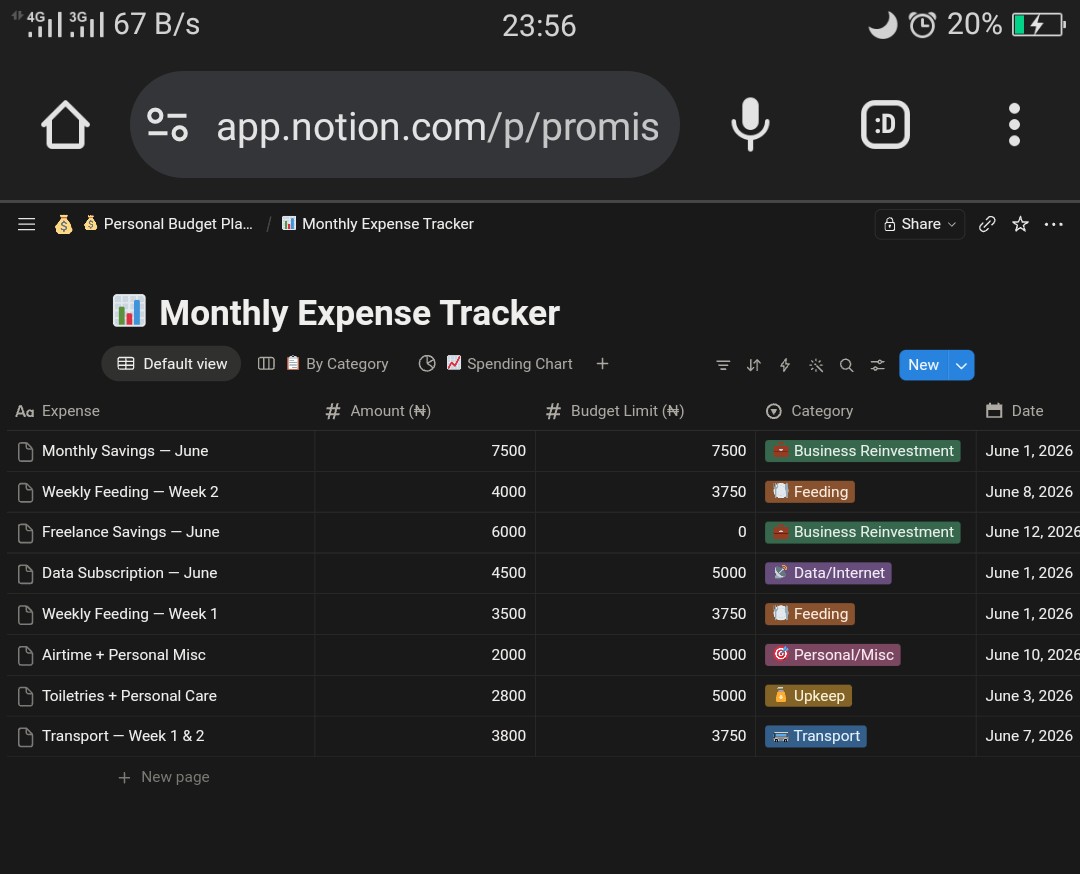
Task: Click the Monthly Expense Tracker page icon
Action: coord(129,311)
